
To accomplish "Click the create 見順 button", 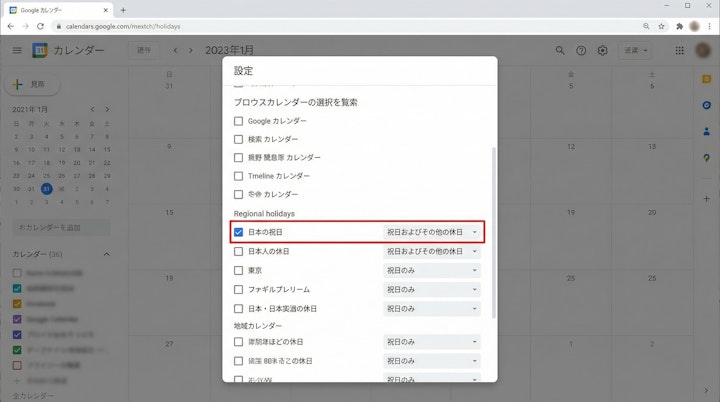I will tap(32, 84).
